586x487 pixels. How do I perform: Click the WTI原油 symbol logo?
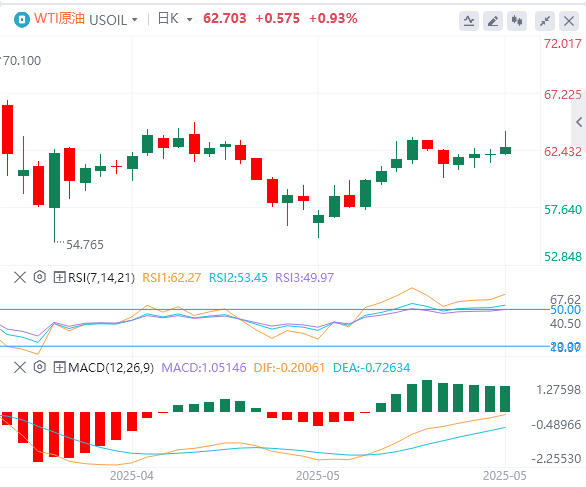pos(21,19)
